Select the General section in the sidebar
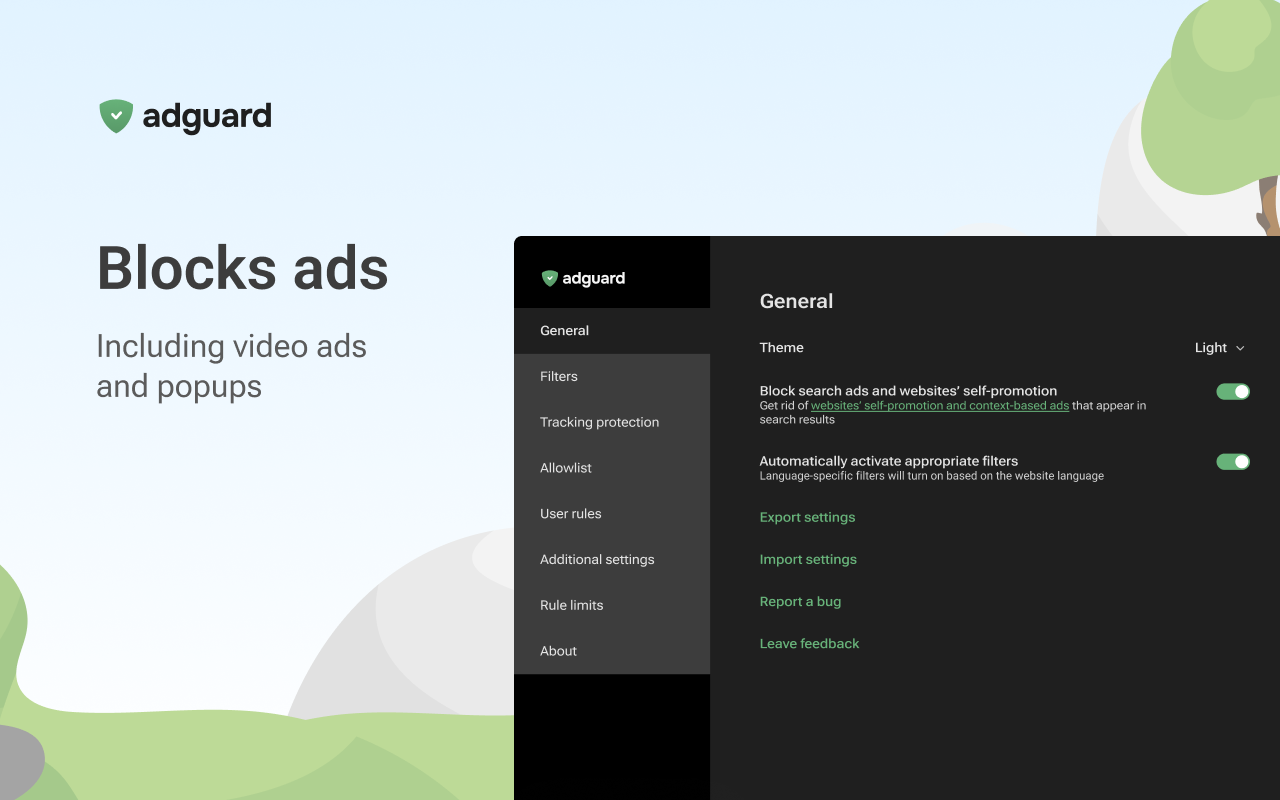The image size is (1280, 800). [x=564, y=330]
